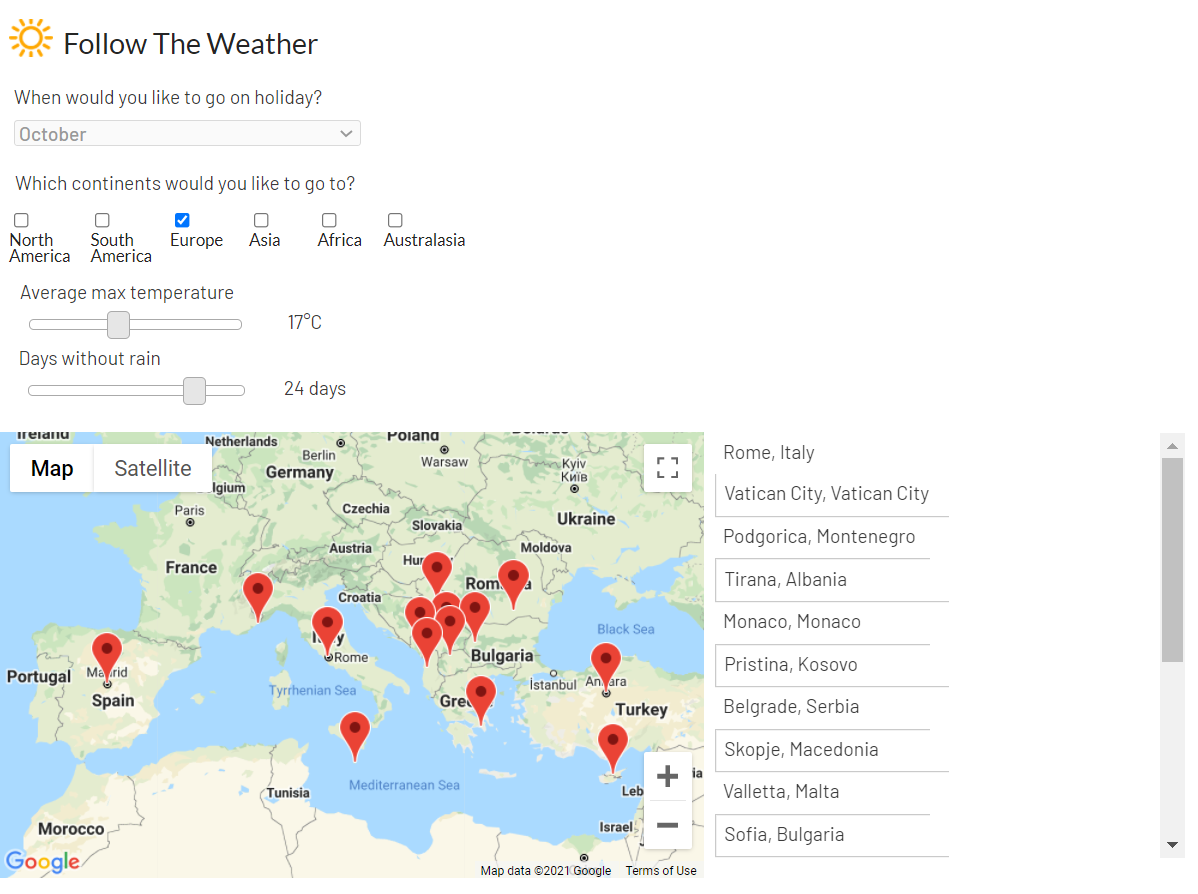1198x894 pixels.
Task: Zoom out on the map
Action: point(667,825)
